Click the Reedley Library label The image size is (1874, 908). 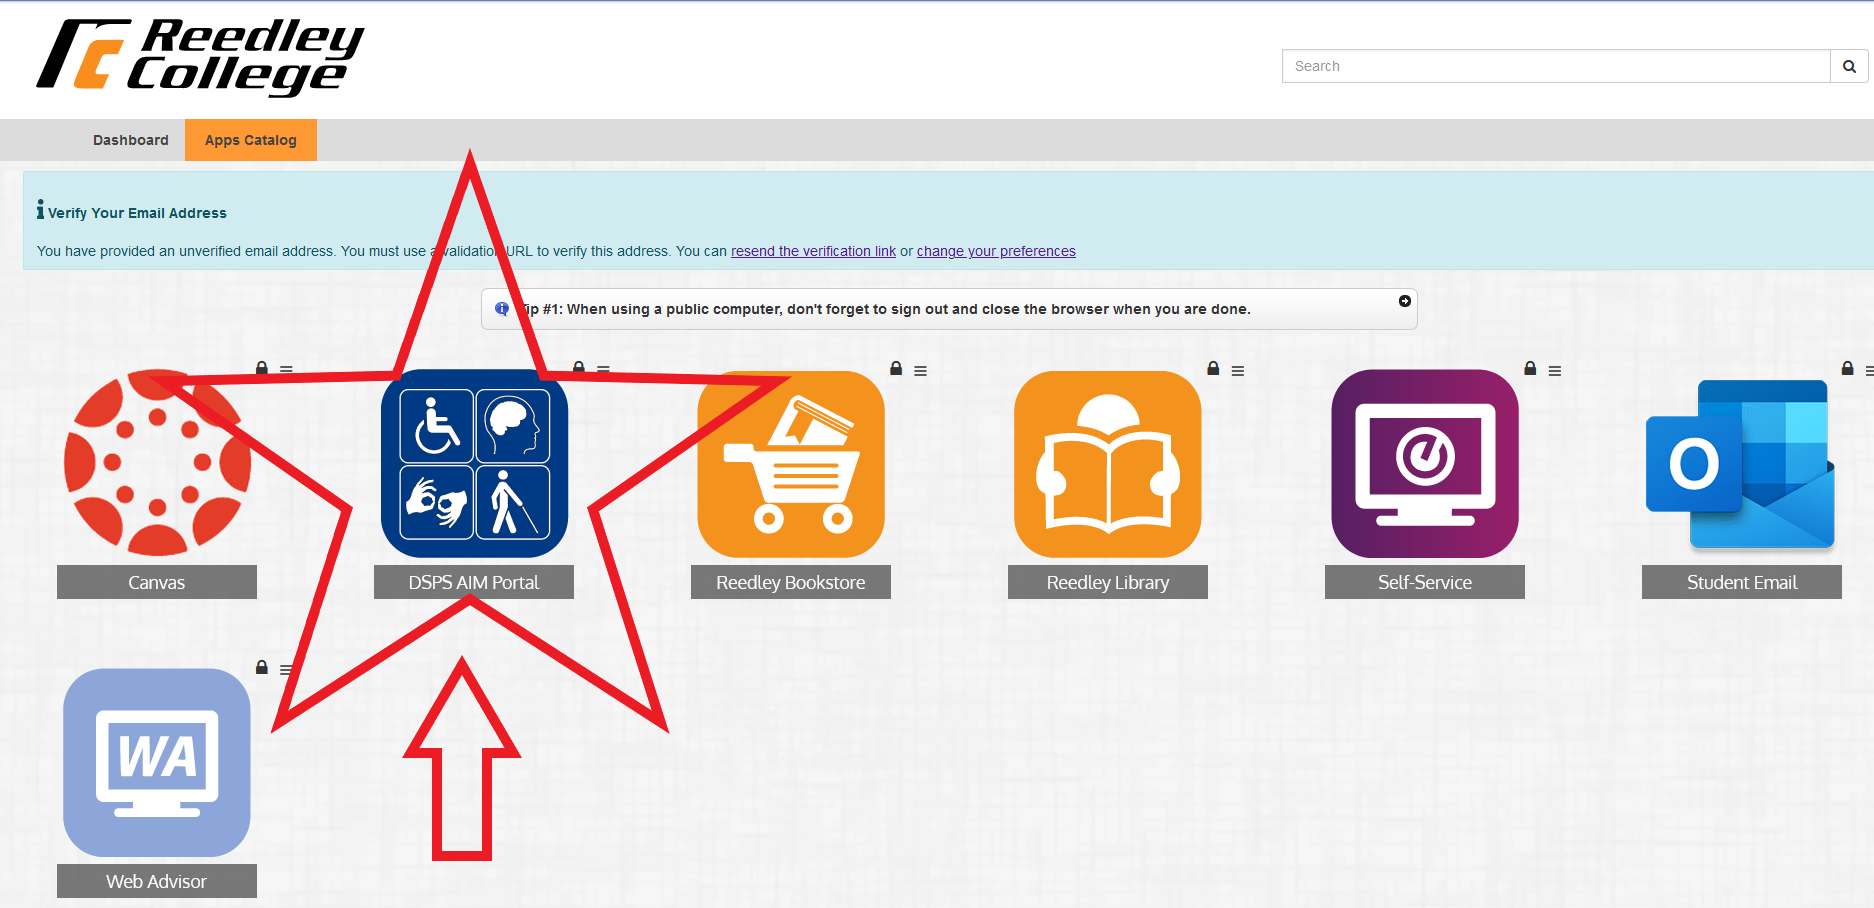tap(1108, 582)
